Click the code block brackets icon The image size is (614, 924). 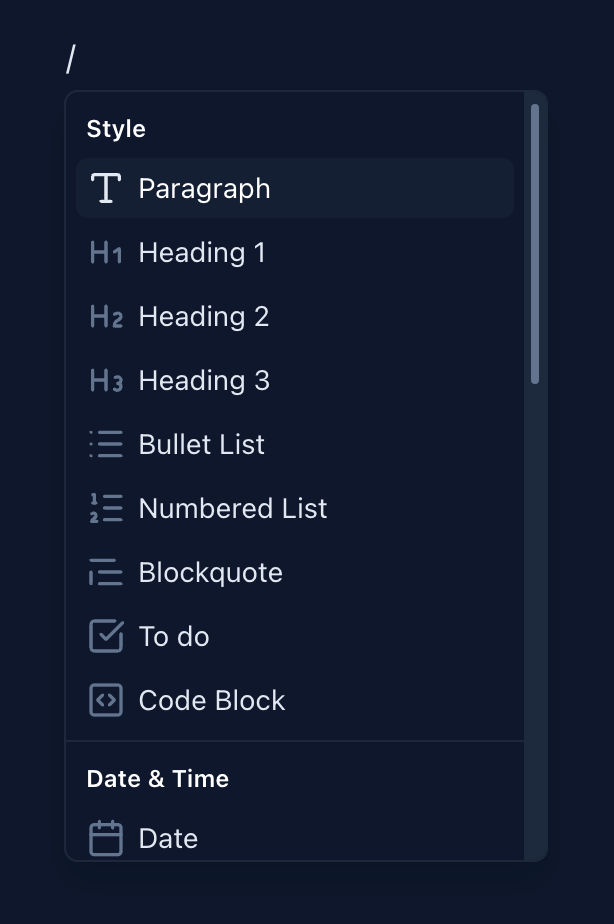106,700
